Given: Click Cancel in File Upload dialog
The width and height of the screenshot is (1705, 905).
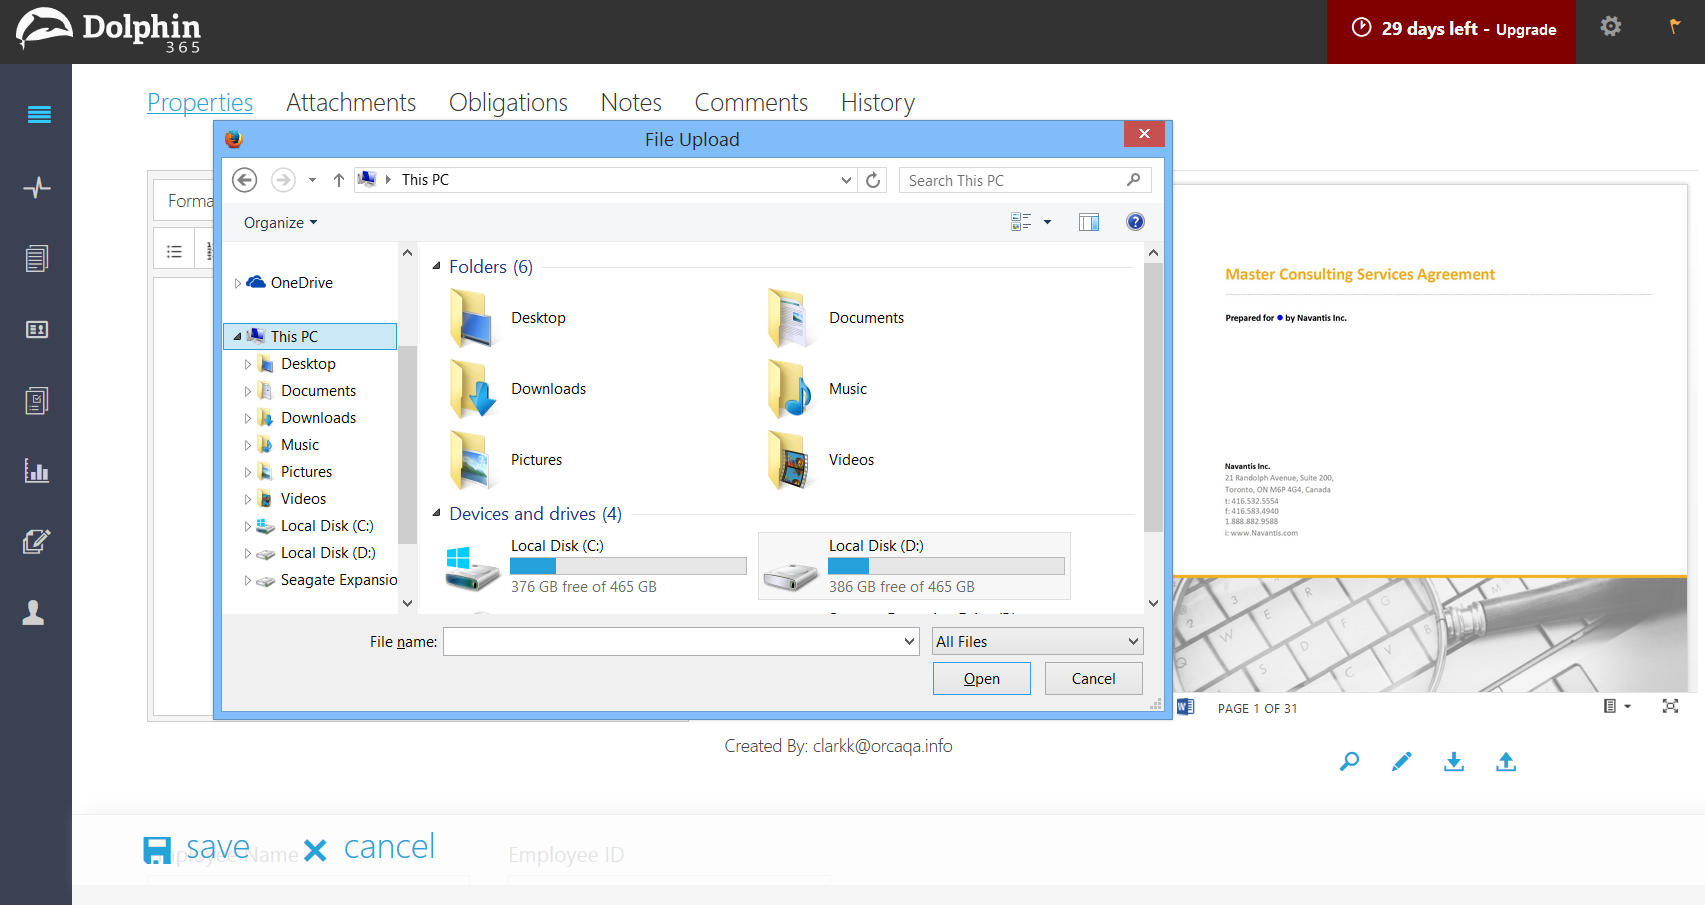Looking at the screenshot, I should [x=1094, y=679].
